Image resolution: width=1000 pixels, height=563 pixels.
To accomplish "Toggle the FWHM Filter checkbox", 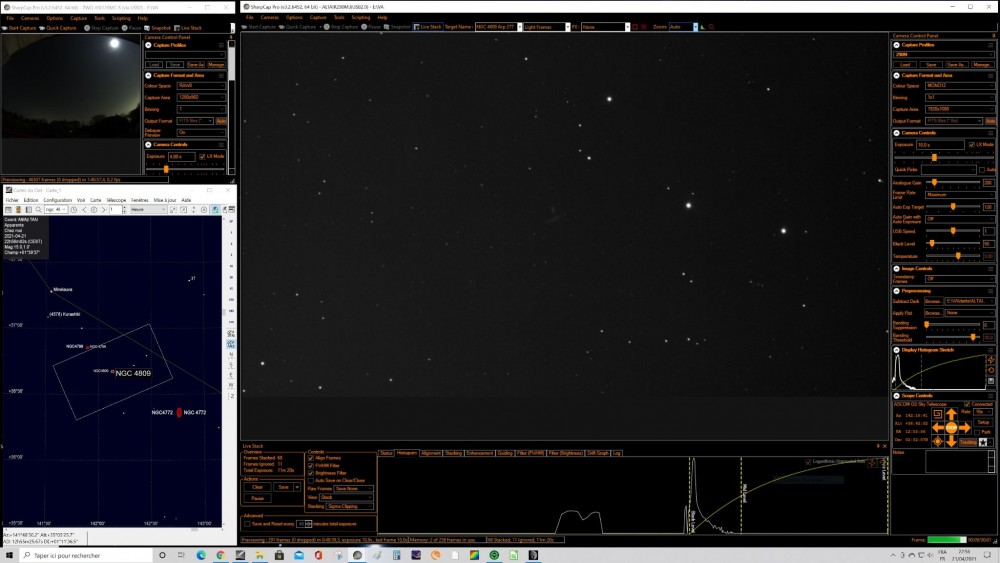I will point(311,465).
